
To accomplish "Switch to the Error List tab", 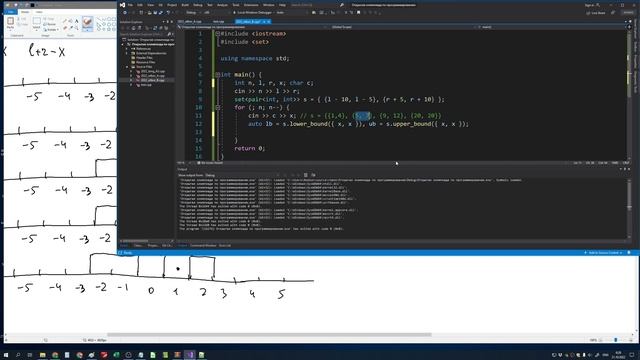I will 224,246.
